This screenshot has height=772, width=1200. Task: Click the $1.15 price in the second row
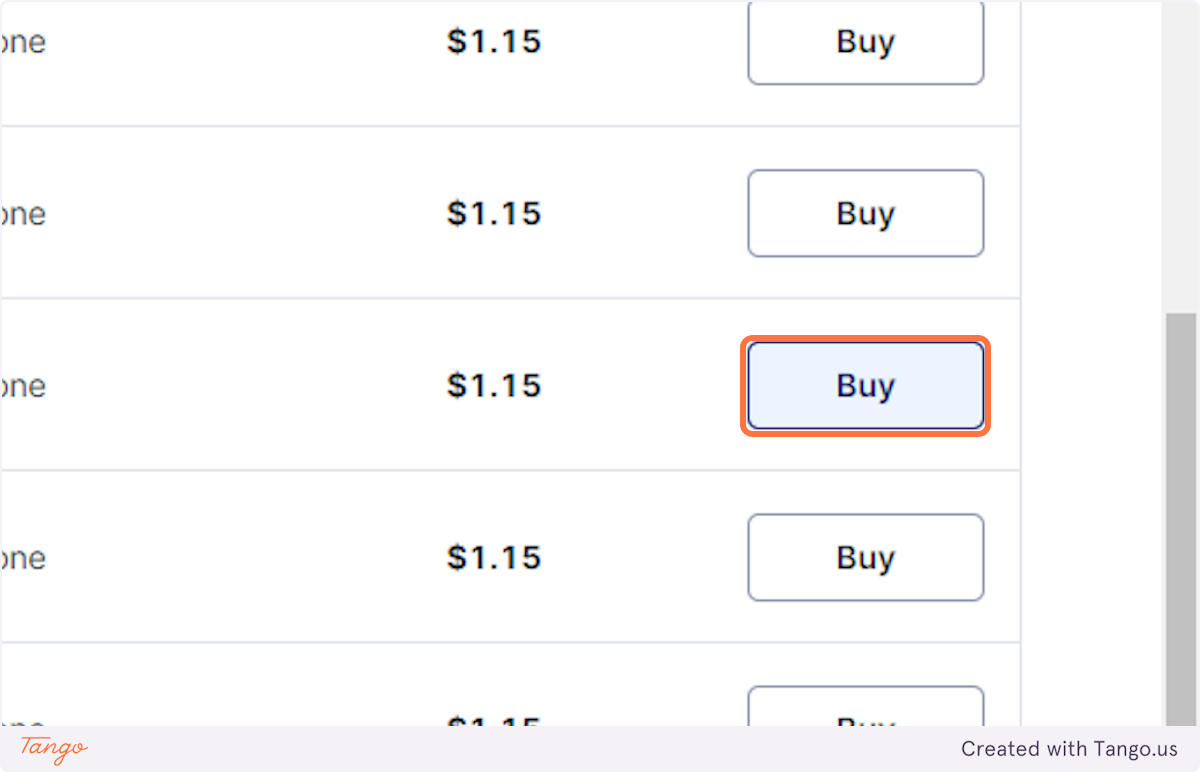click(x=494, y=214)
